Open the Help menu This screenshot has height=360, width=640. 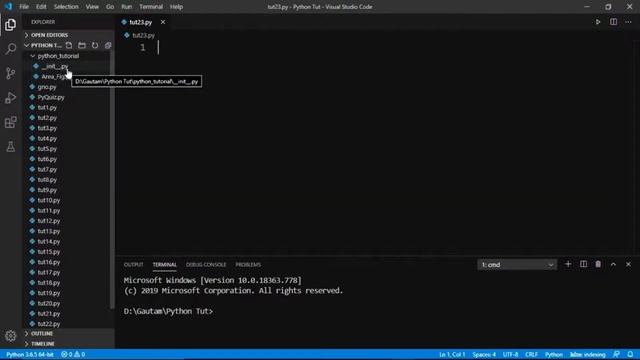[x=176, y=7]
